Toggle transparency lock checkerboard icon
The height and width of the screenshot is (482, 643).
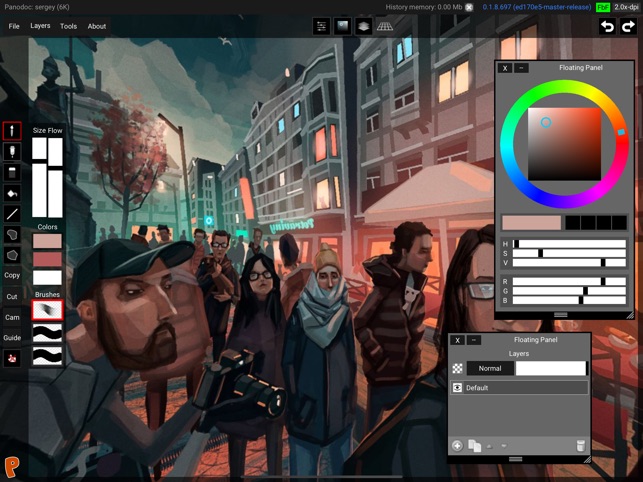pos(457,368)
